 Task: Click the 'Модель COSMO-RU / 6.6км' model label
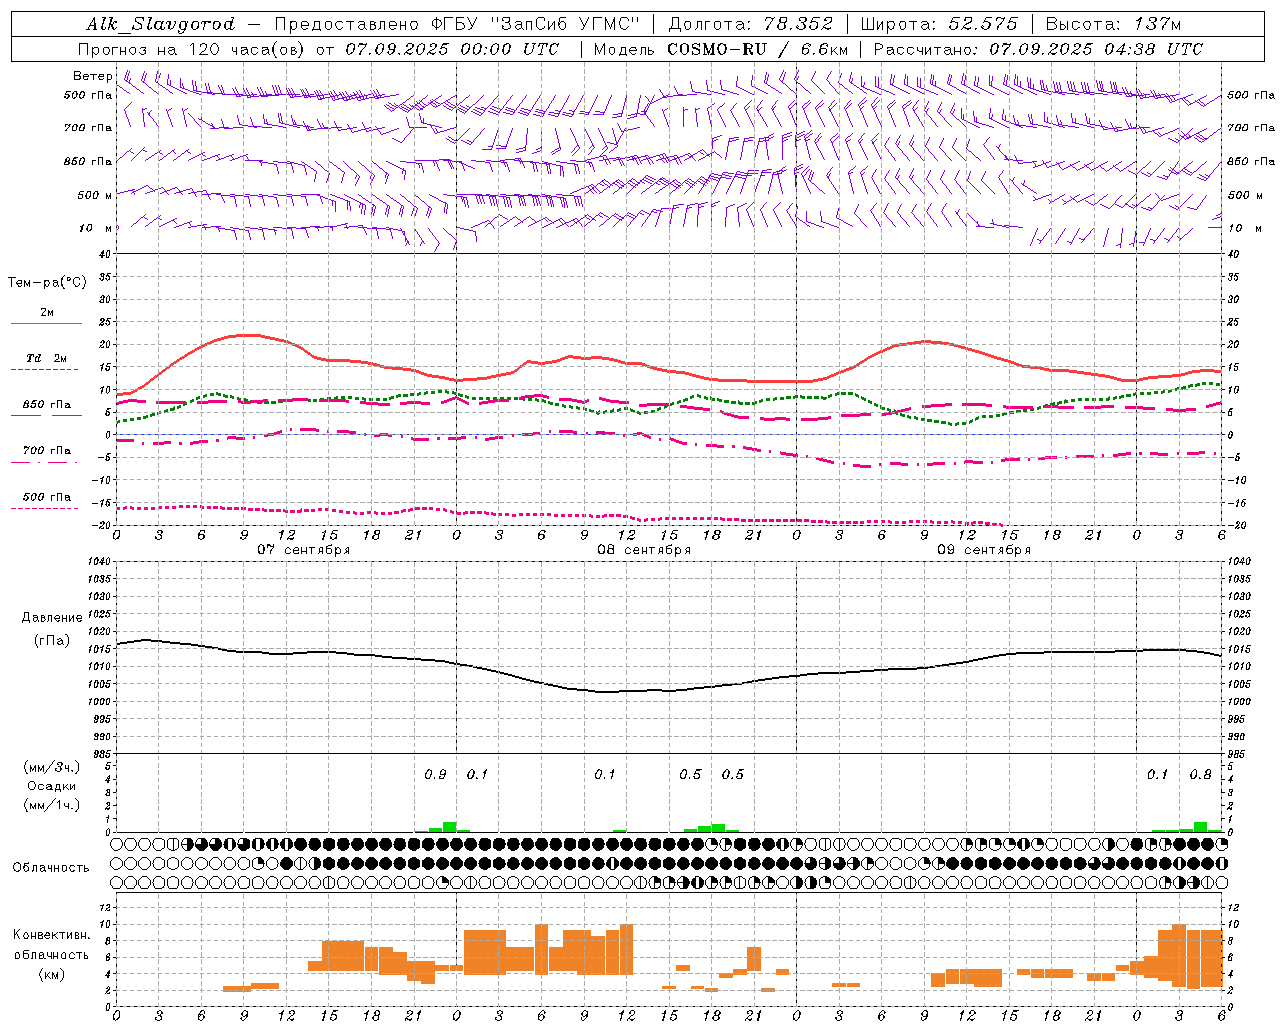pos(721,49)
